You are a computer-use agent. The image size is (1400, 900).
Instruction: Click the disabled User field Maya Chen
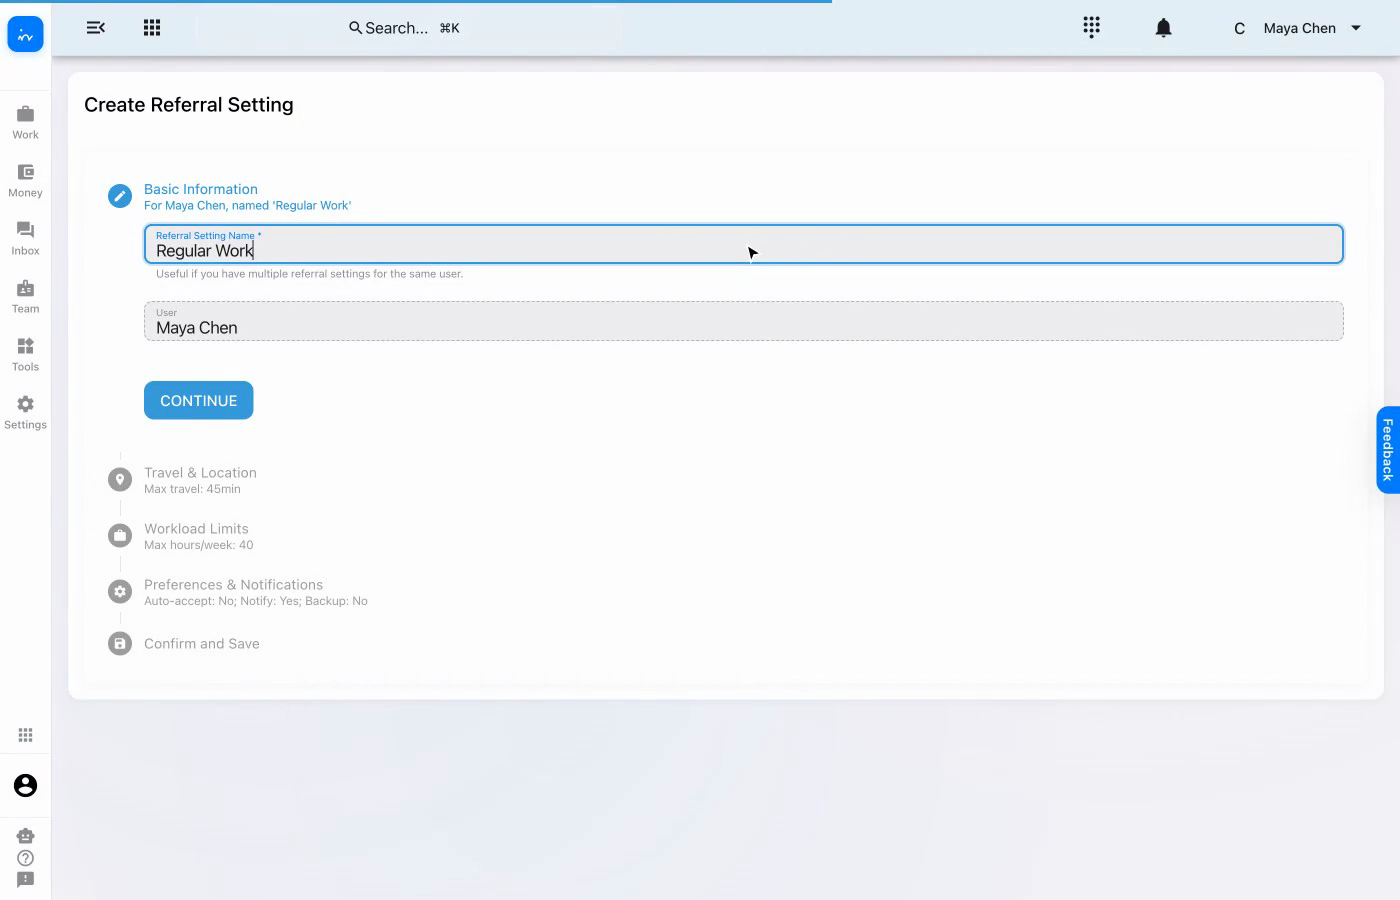[743, 321]
